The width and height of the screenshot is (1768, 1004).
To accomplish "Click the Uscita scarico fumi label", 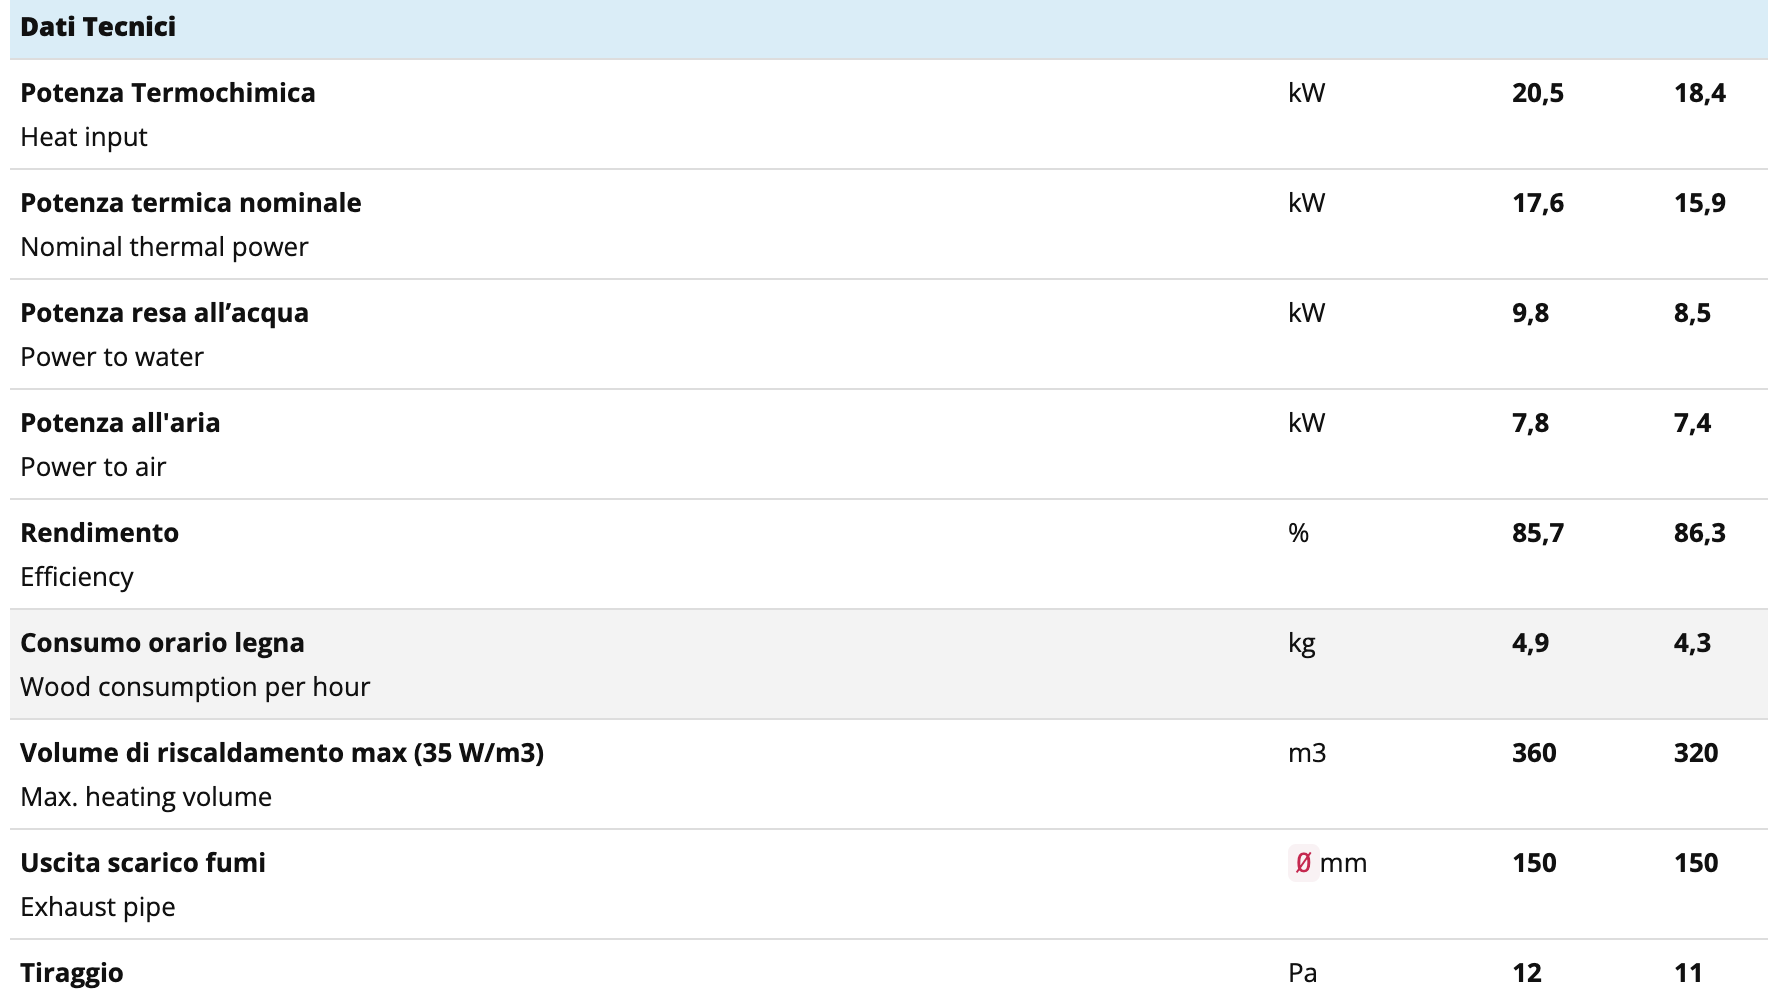I will coord(143,863).
